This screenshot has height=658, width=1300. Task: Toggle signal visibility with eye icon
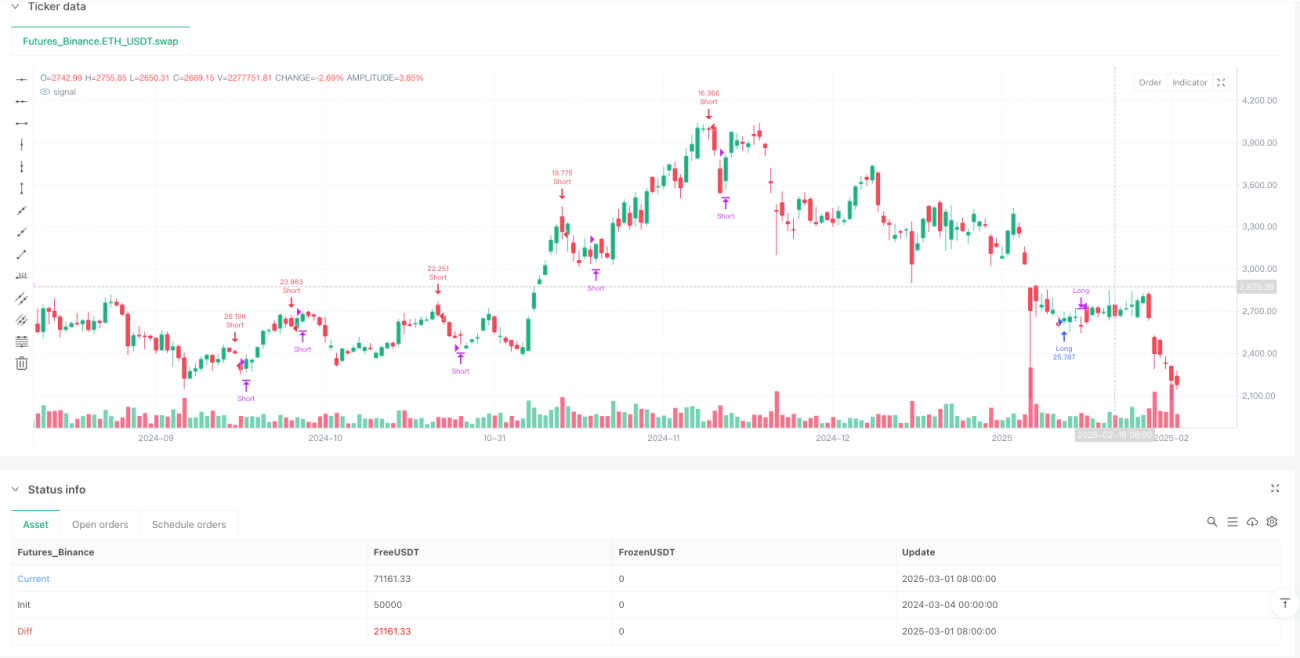(44, 92)
